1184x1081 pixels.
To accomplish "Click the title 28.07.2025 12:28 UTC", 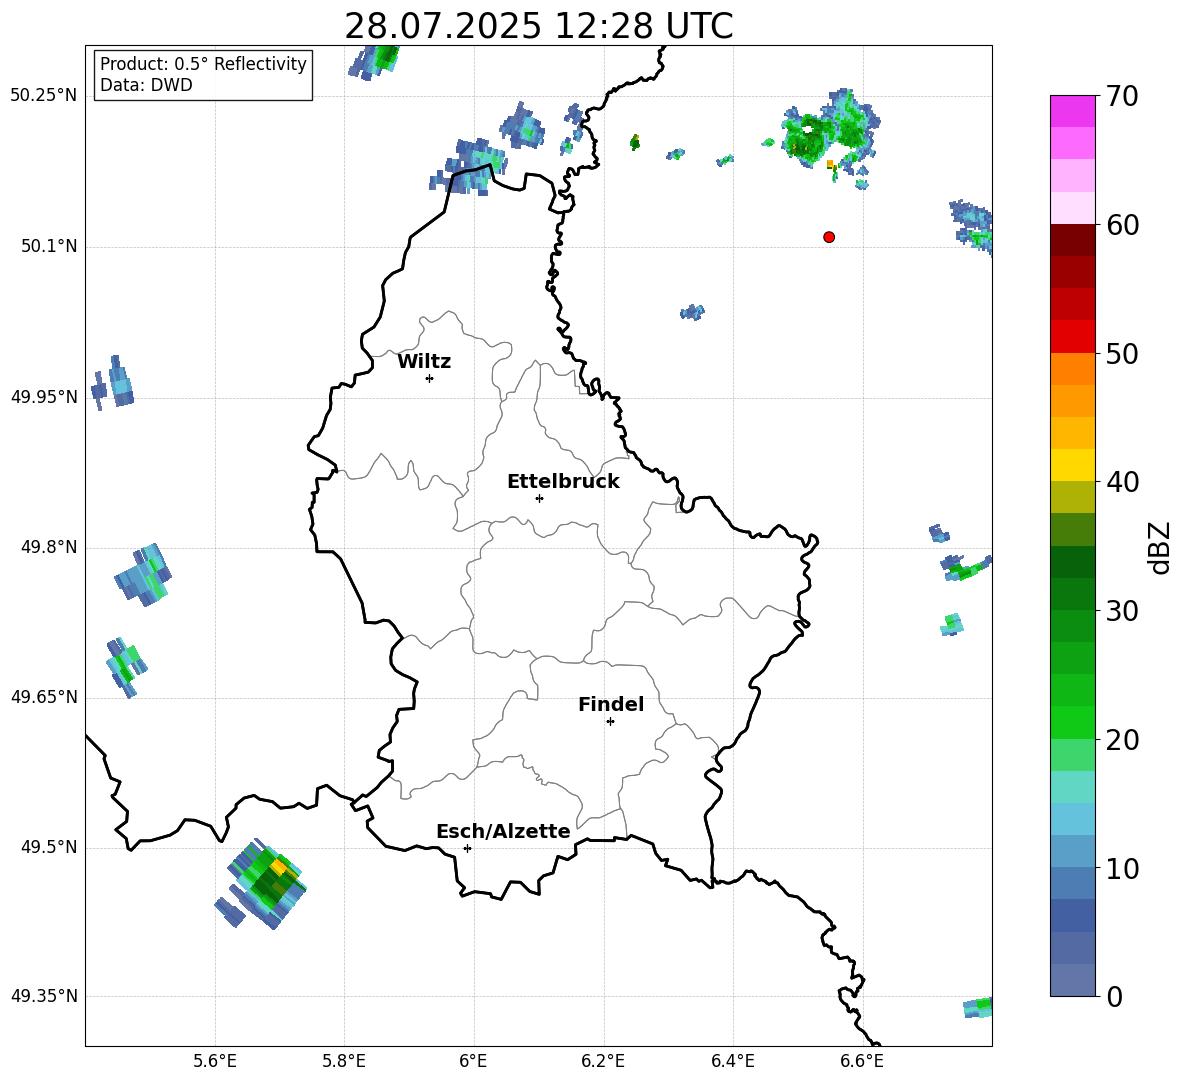I will 539,26.
